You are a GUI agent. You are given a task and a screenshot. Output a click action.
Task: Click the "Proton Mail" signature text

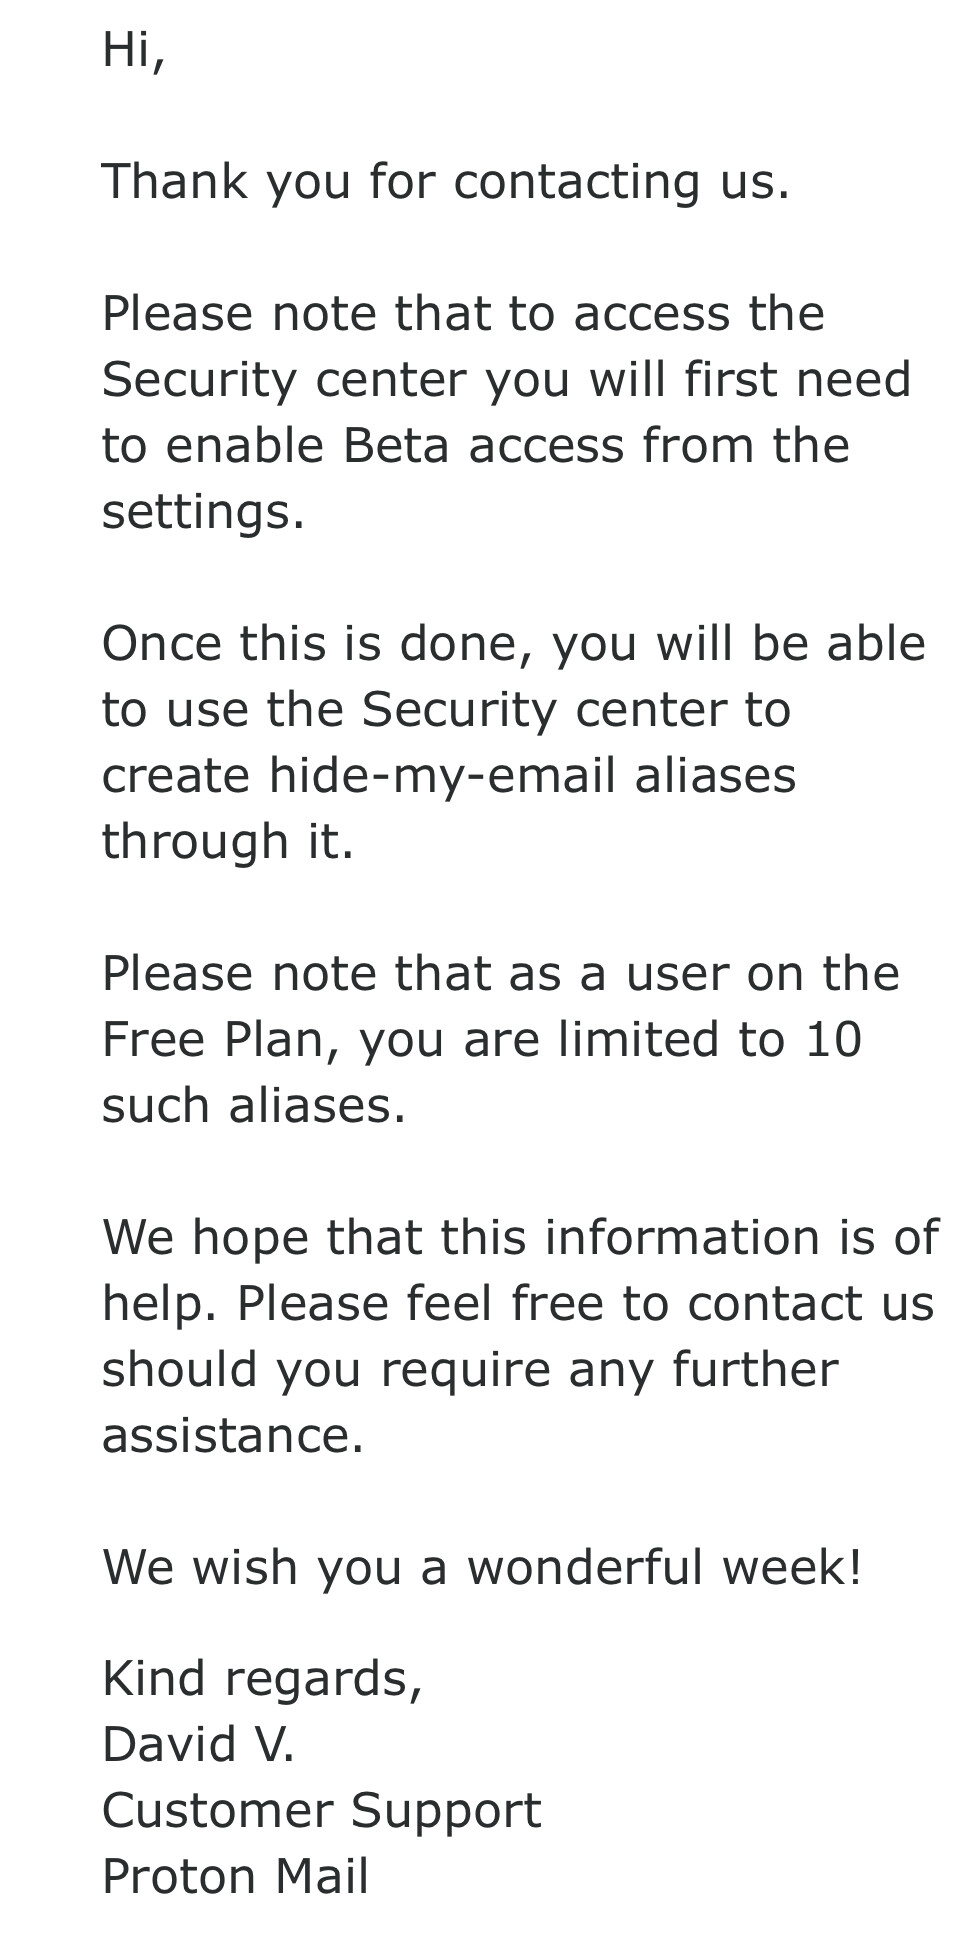pyautogui.click(x=235, y=1877)
